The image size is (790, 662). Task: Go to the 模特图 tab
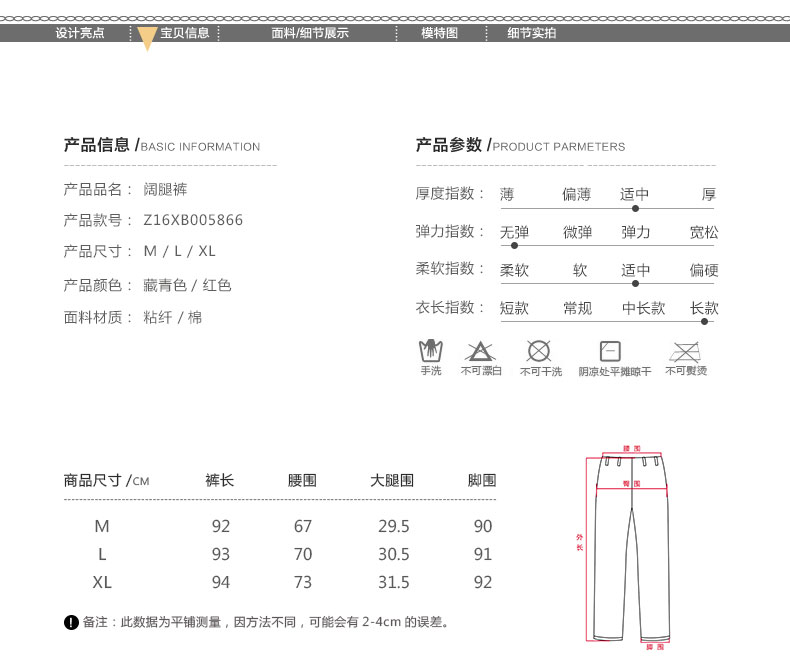click(439, 33)
